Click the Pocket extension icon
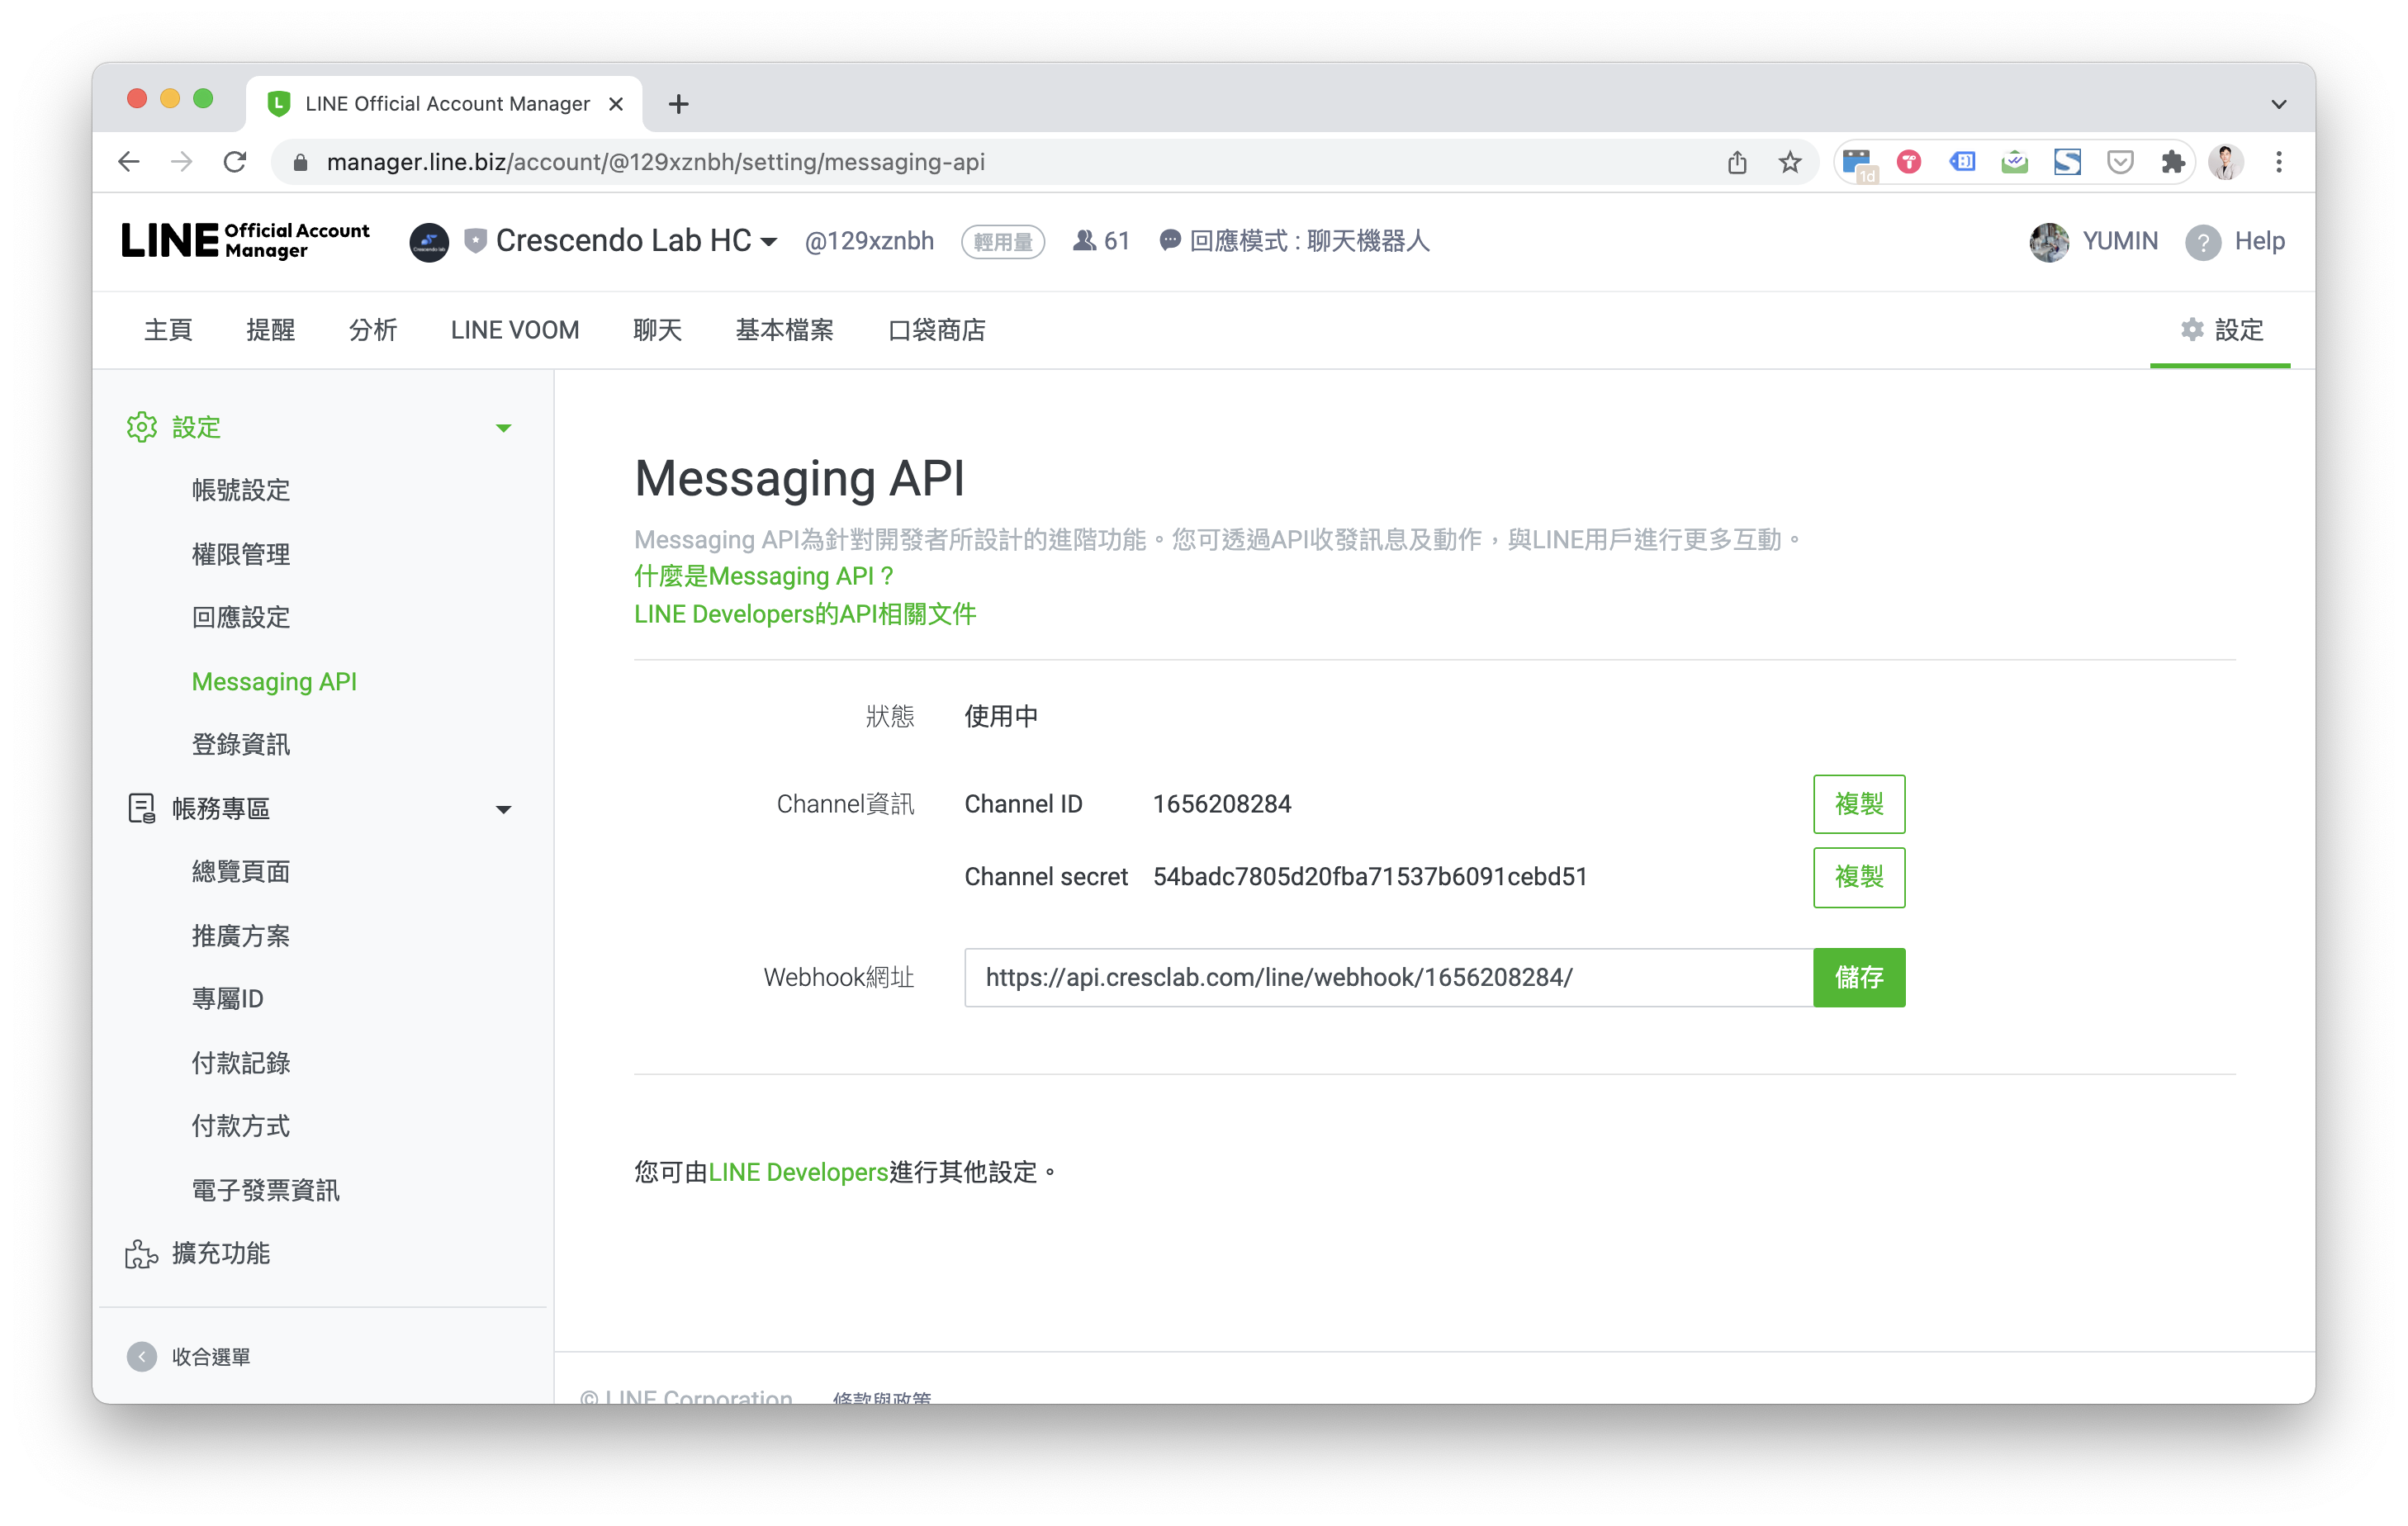Image resolution: width=2408 pixels, height=1526 pixels. 2120,162
